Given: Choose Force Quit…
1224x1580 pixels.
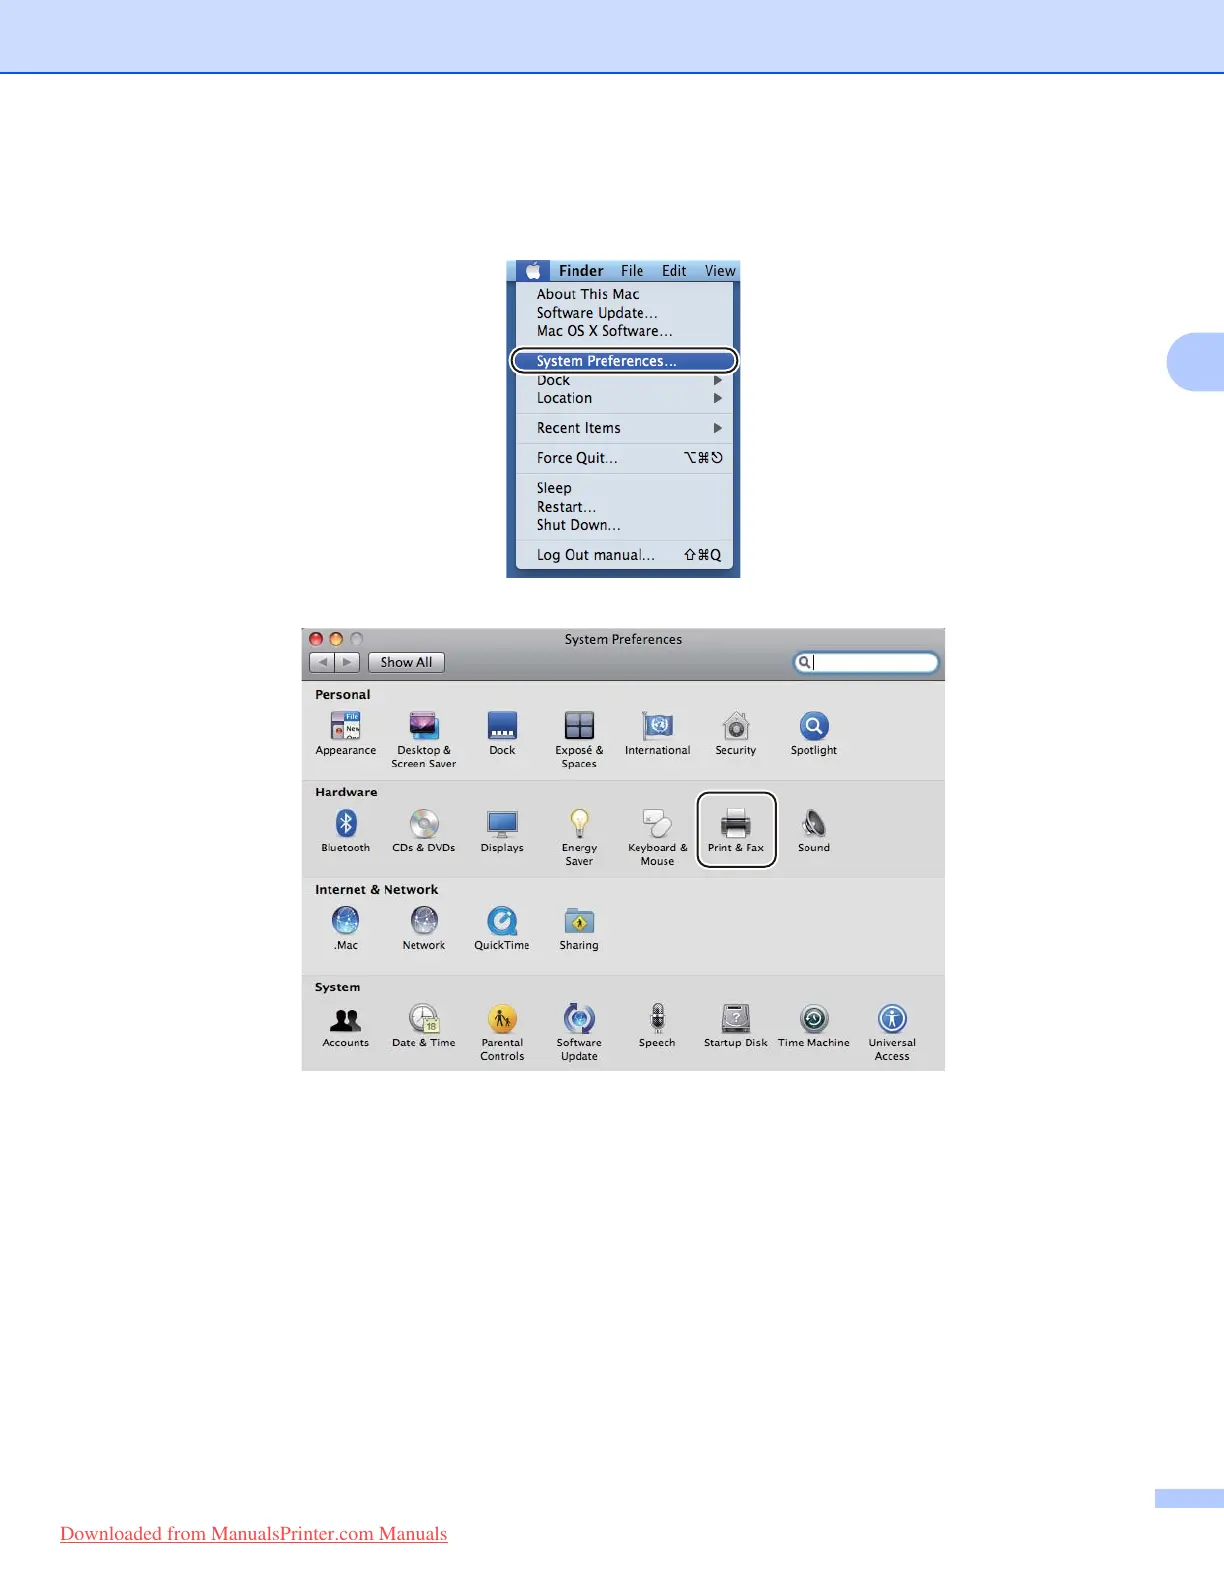Looking at the screenshot, I should point(625,458).
